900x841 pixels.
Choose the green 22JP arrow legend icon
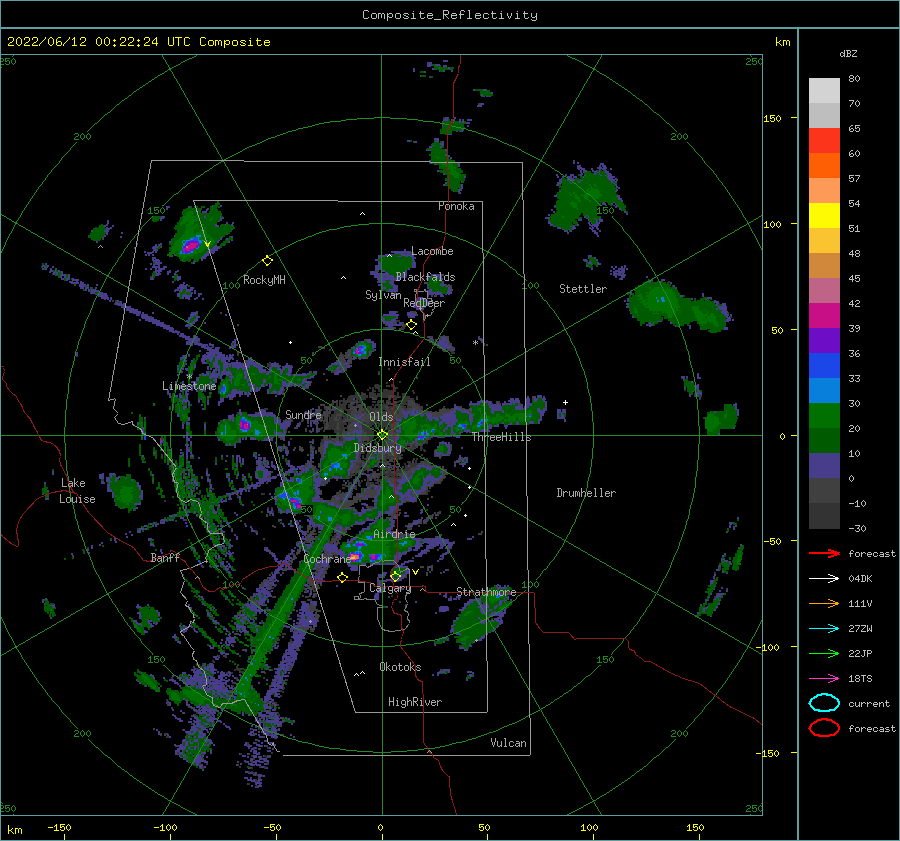tap(824, 653)
